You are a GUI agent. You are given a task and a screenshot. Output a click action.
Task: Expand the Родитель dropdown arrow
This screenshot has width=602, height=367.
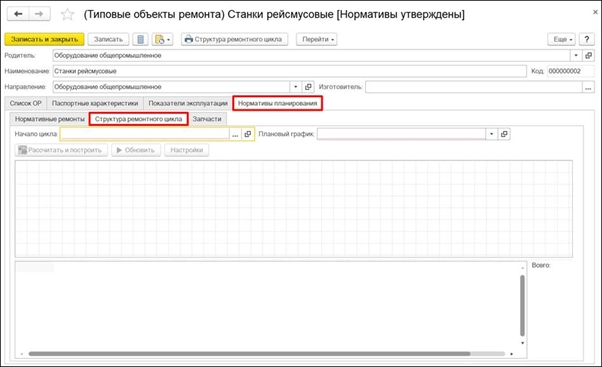pyautogui.click(x=576, y=55)
